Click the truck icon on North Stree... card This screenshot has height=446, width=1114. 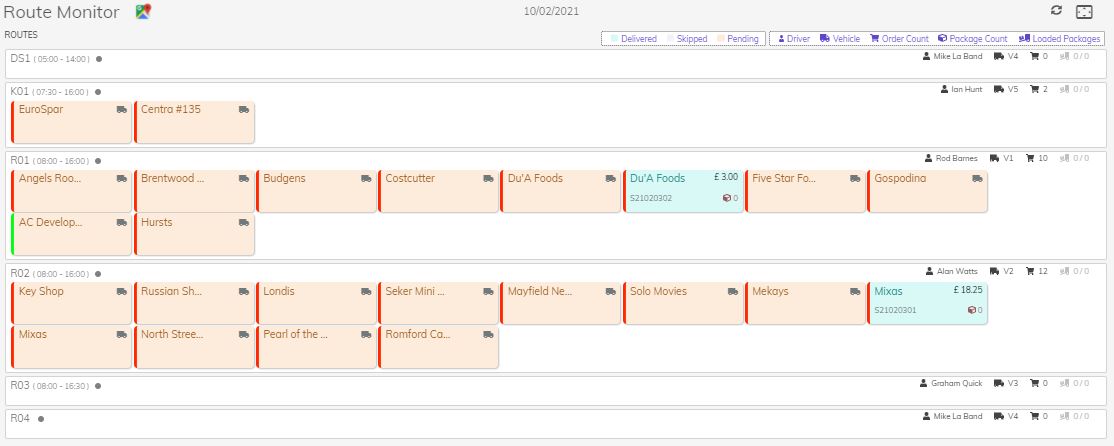pyautogui.click(x=244, y=334)
